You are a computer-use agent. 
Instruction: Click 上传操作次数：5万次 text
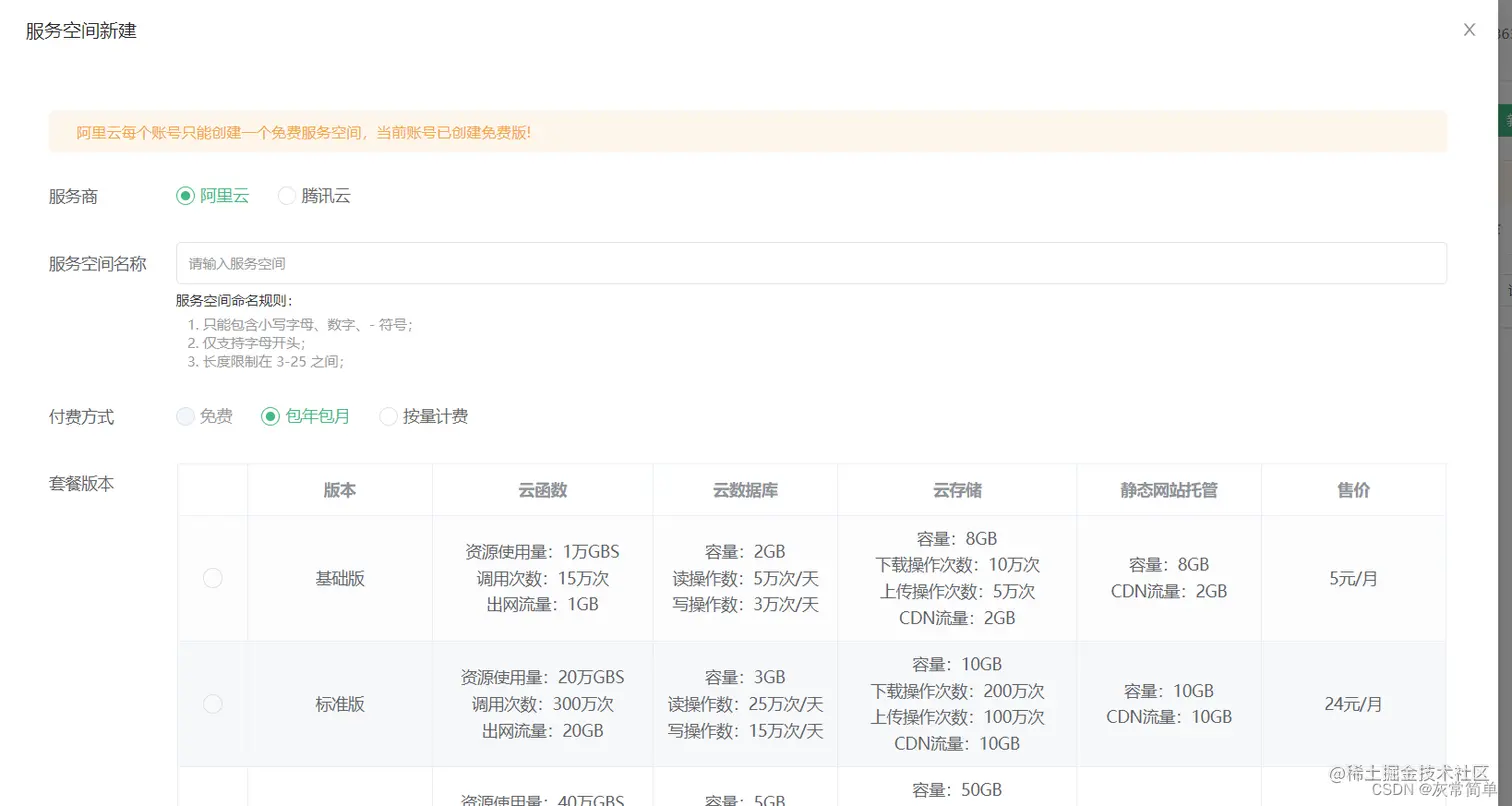click(x=957, y=591)
